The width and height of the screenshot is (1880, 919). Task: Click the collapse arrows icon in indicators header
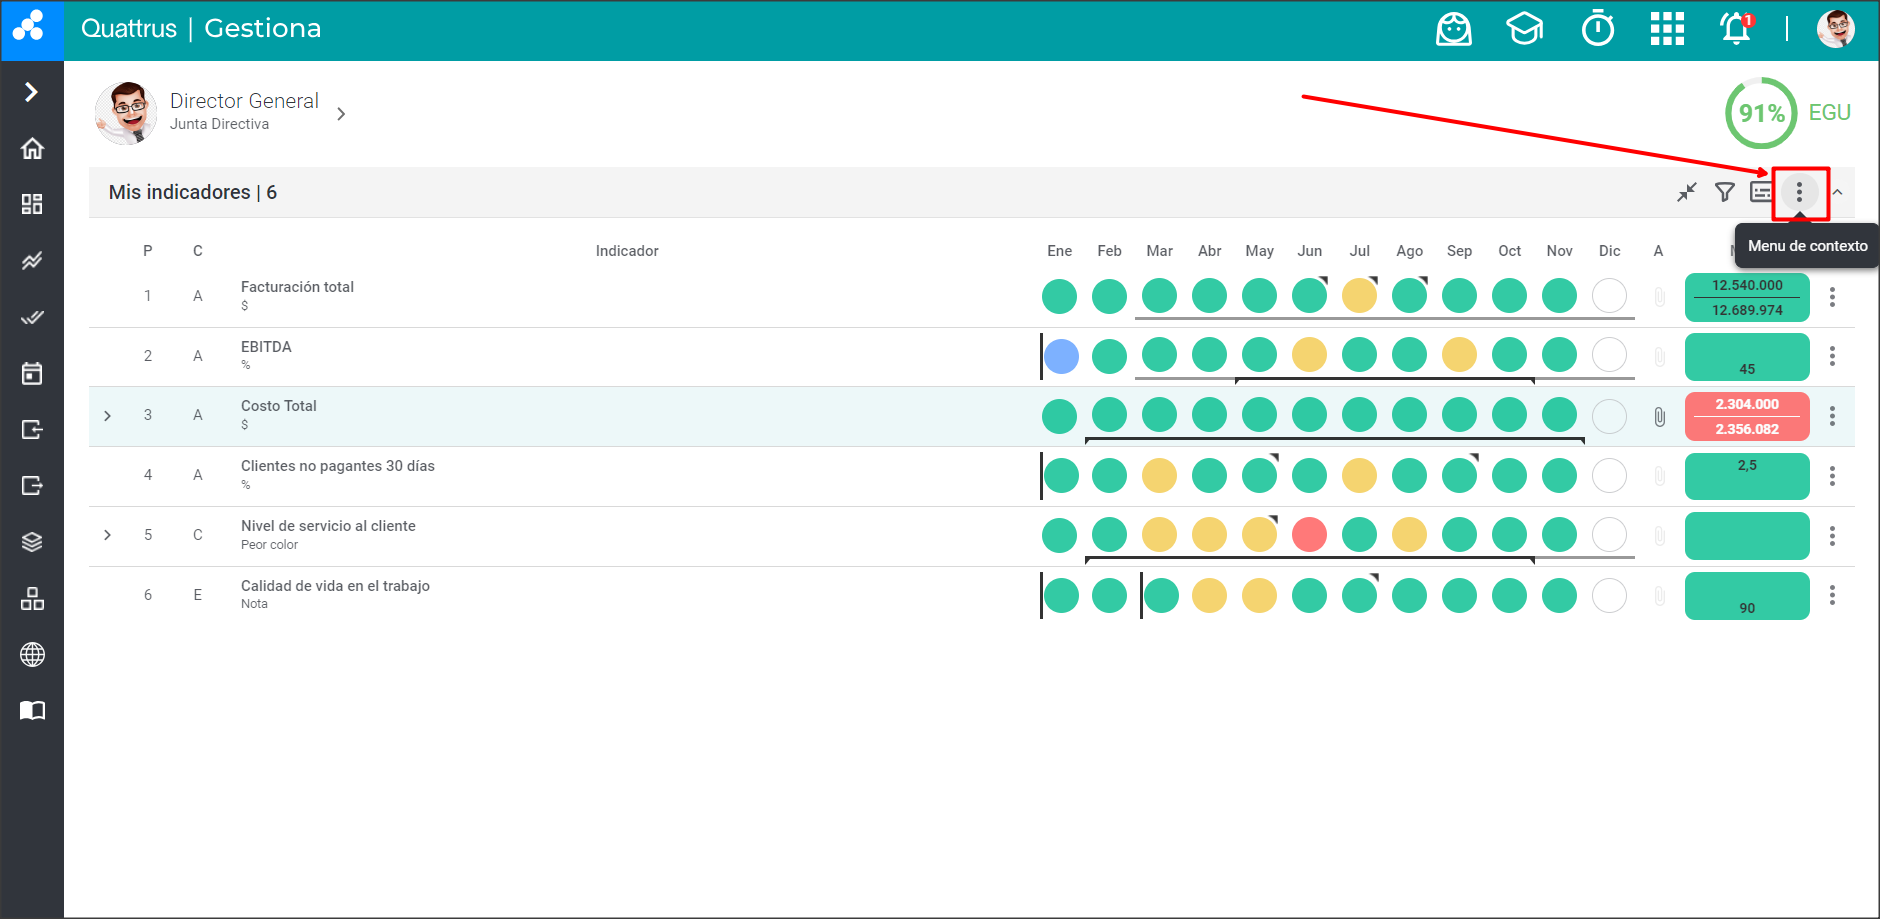(1687, 192)
